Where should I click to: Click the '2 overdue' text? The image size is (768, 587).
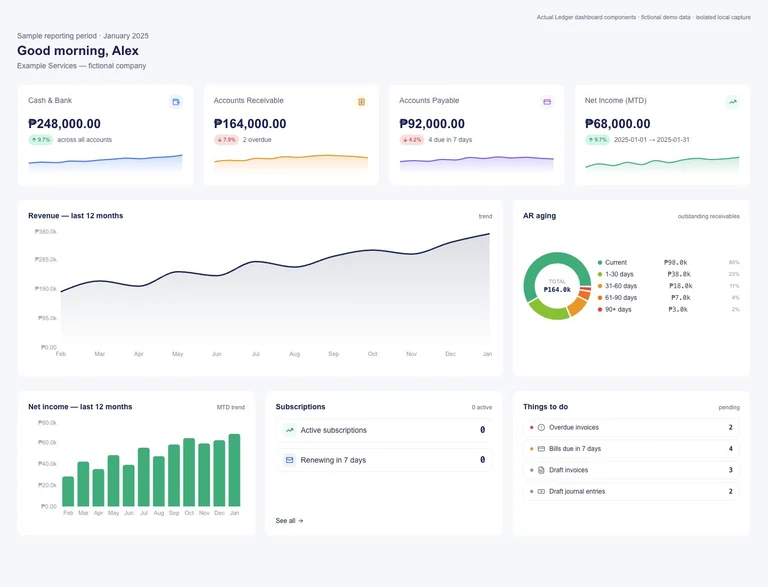pos(257,140)
